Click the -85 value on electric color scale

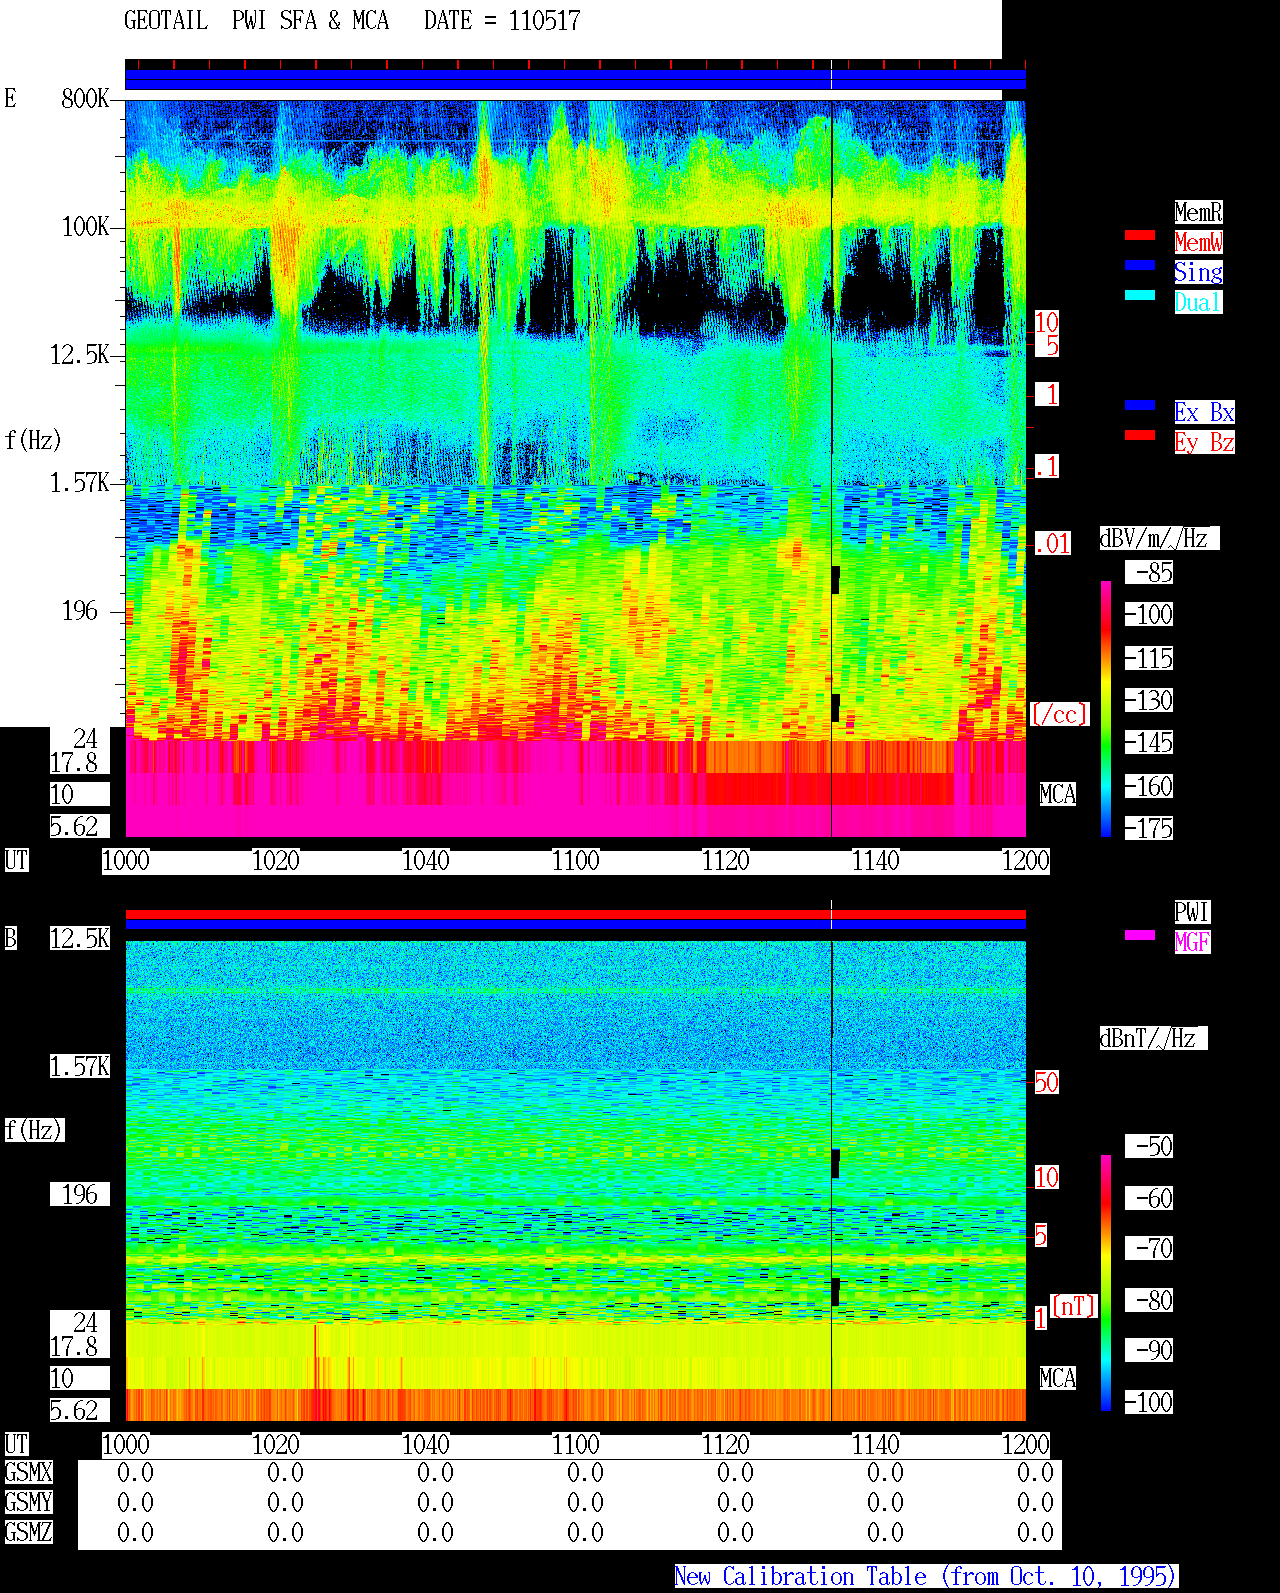pos(1149,572)
